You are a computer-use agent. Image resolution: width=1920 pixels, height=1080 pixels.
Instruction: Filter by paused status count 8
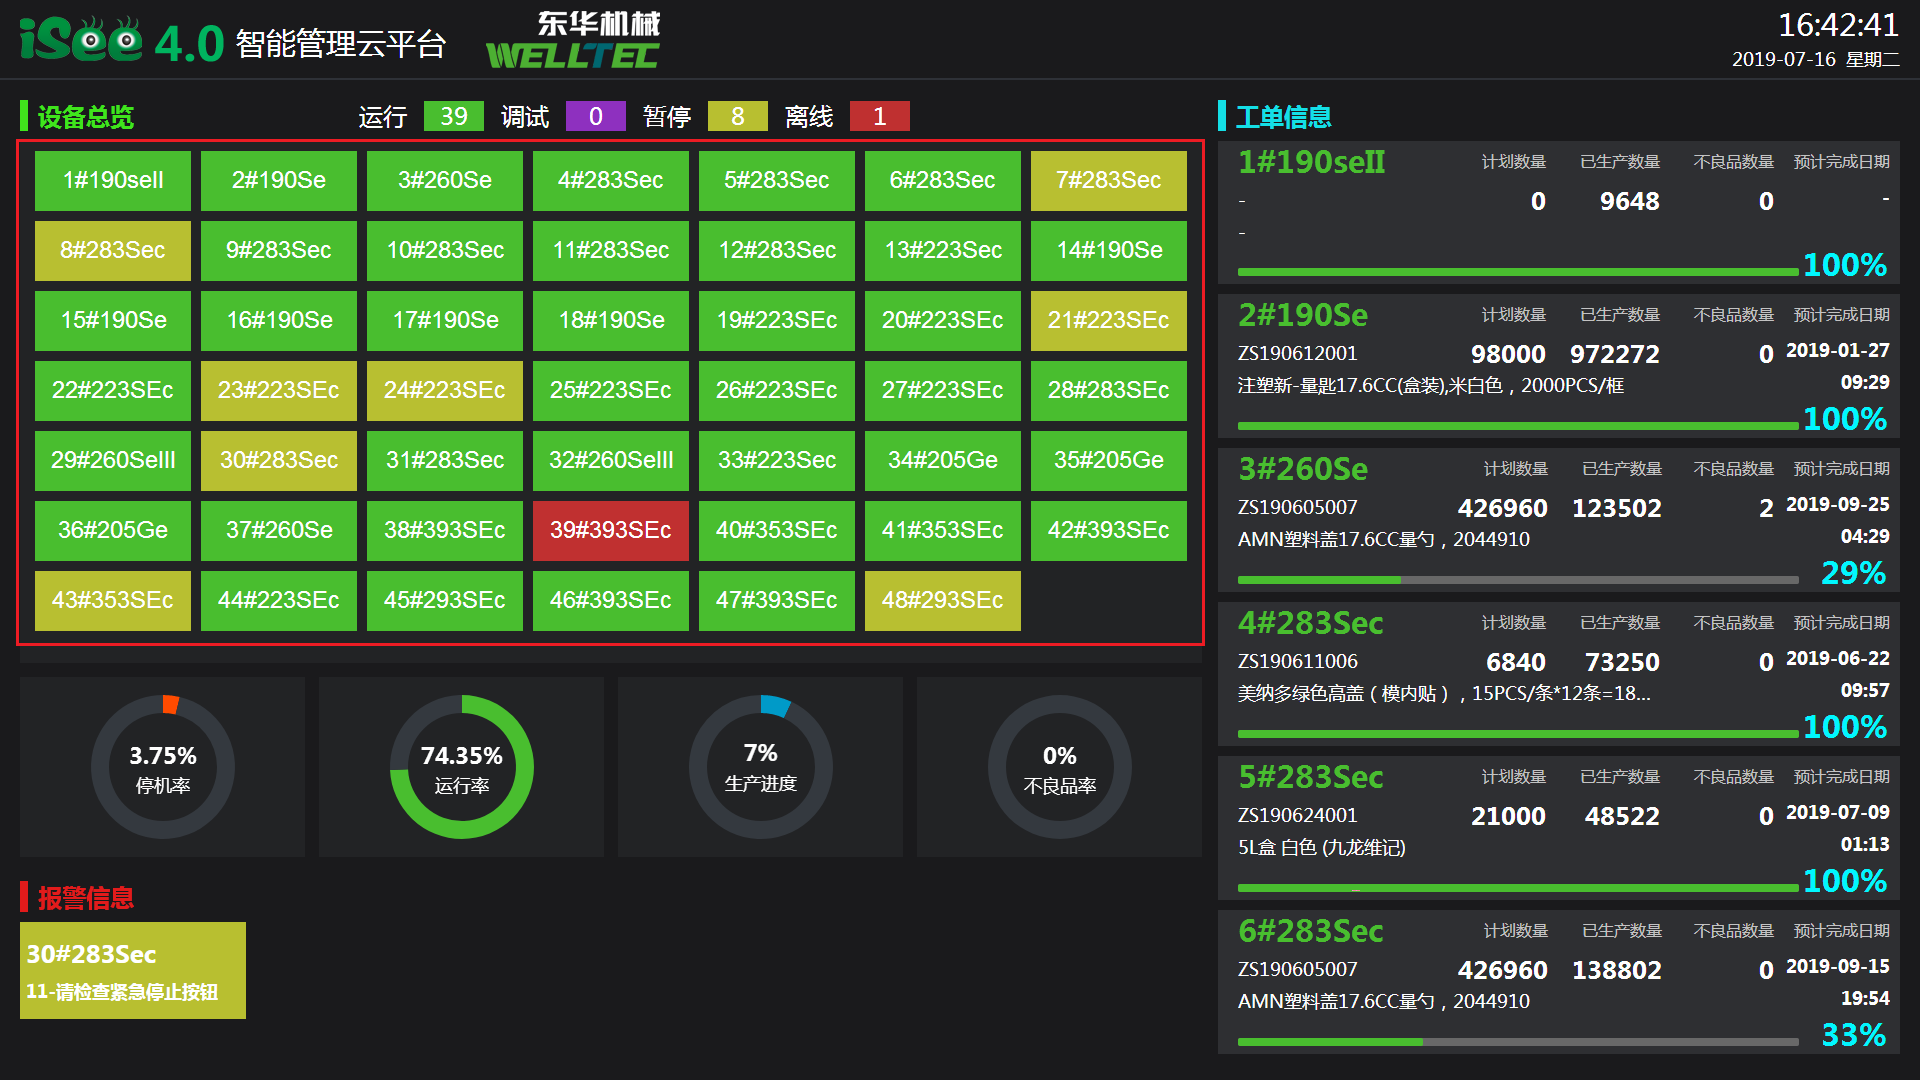737,117
